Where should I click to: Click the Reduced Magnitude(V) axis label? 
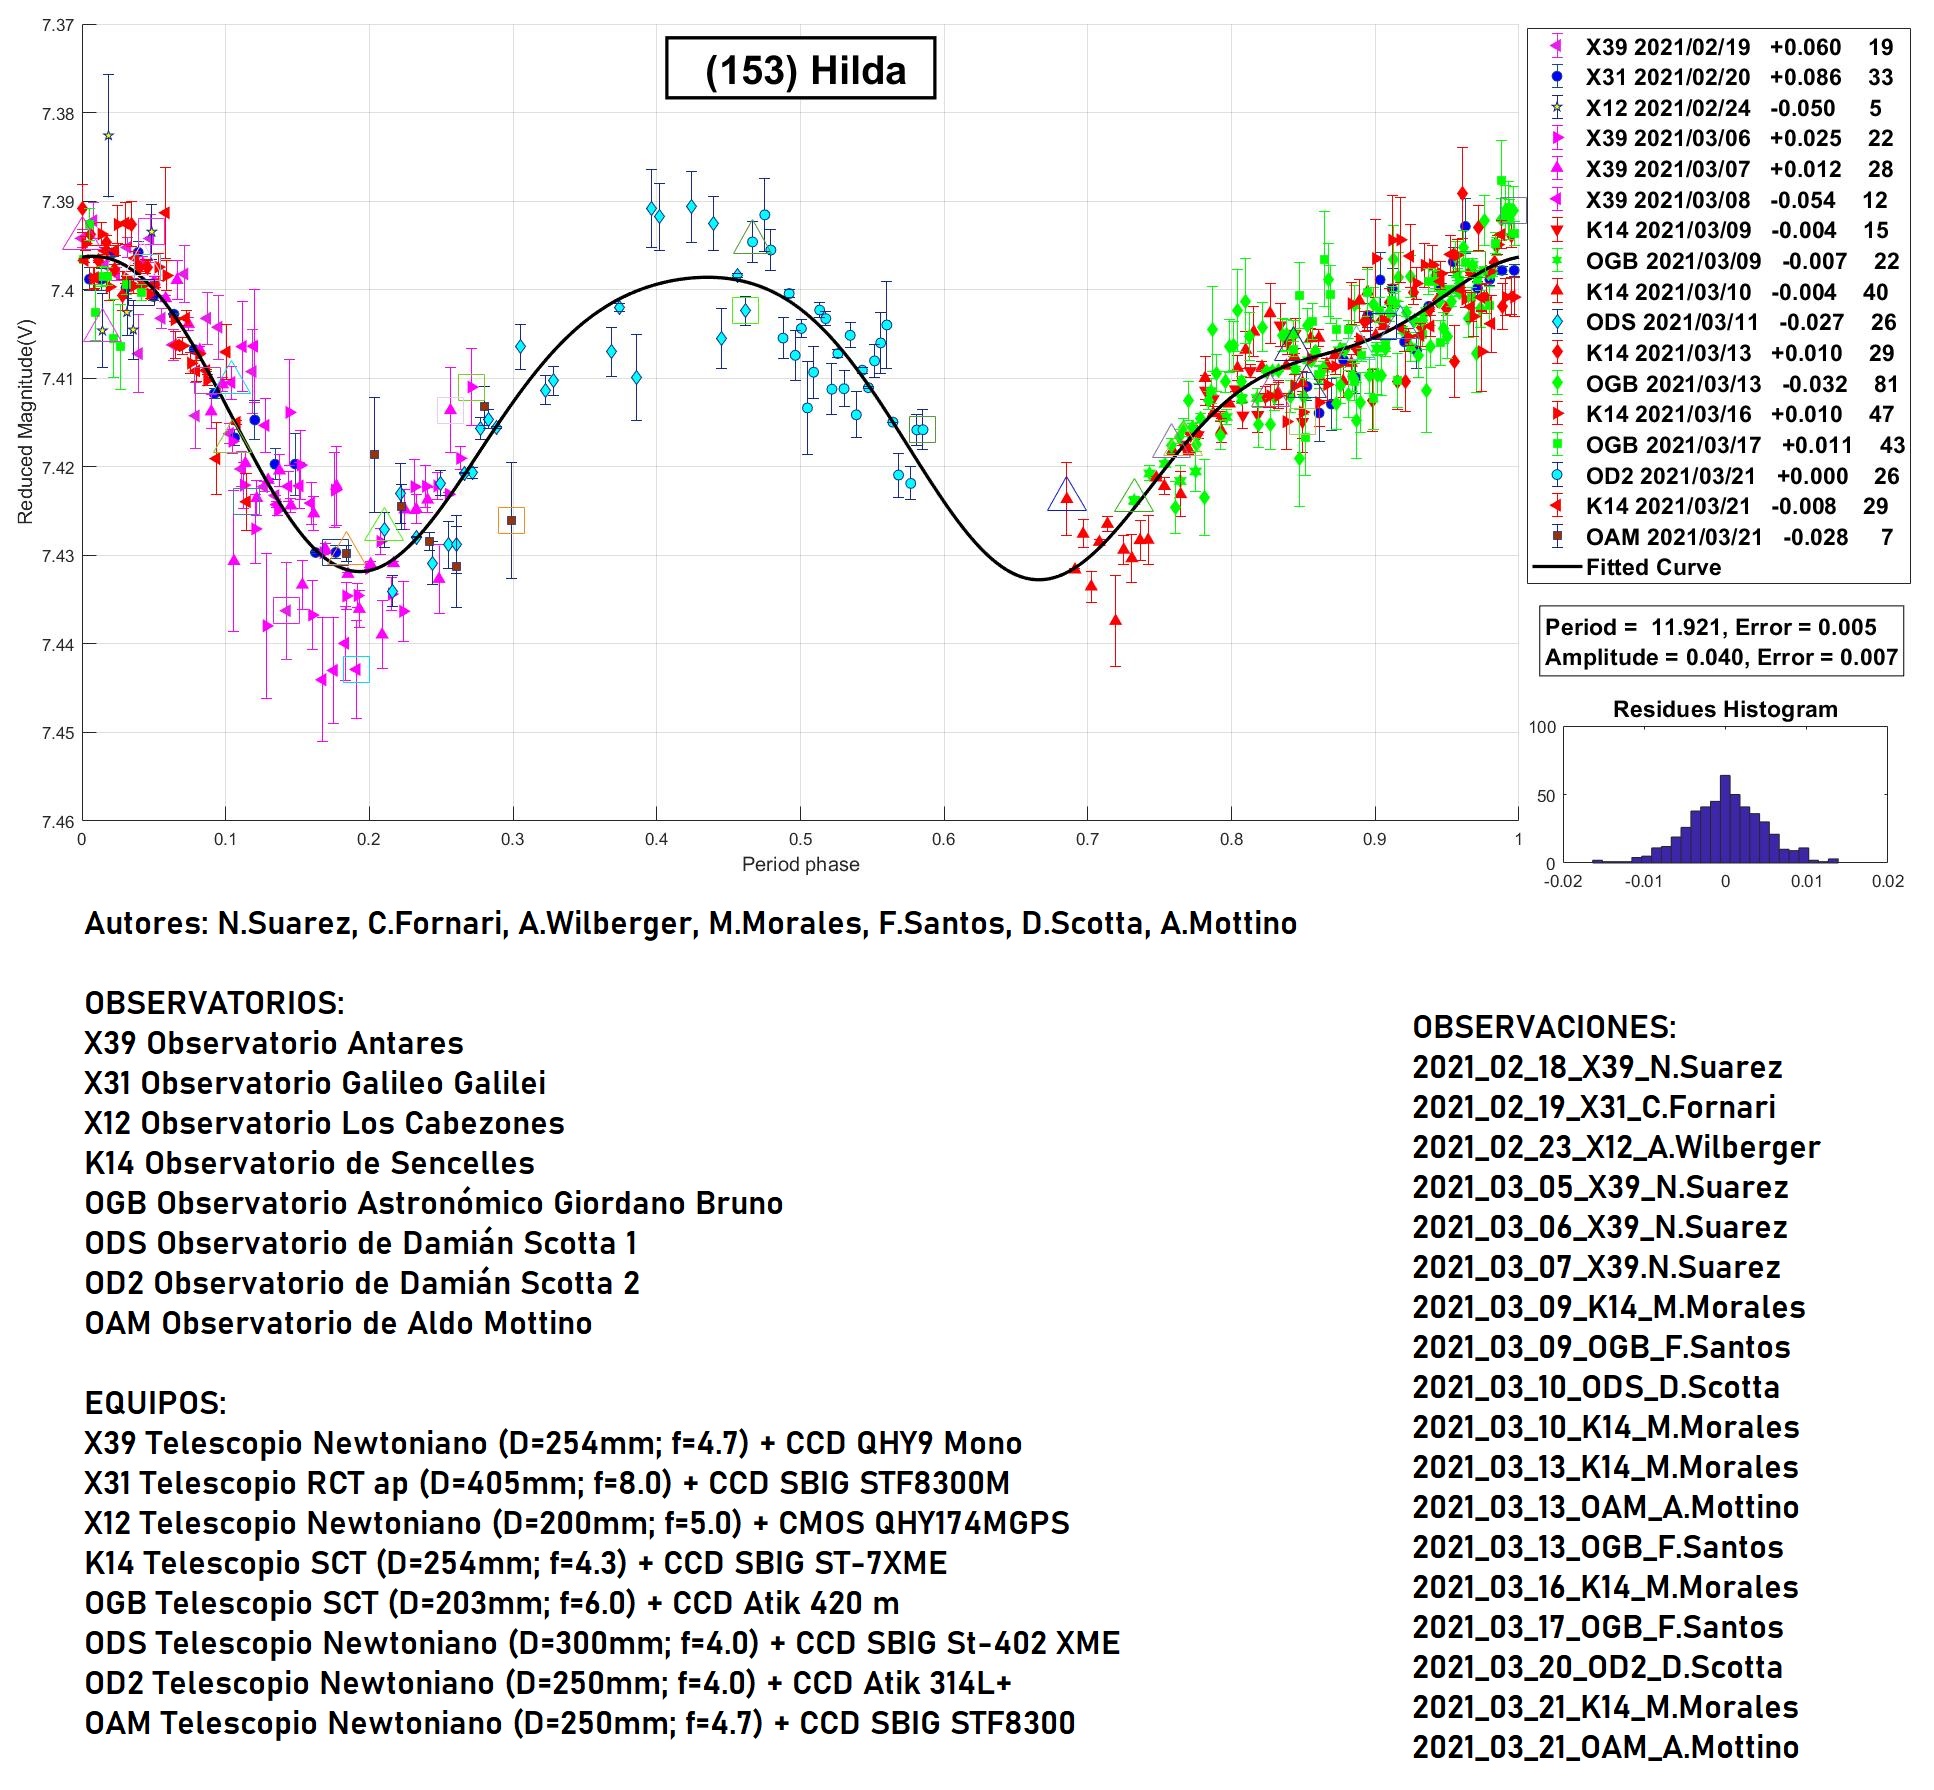pyautogui.click(x=25, y=422)
